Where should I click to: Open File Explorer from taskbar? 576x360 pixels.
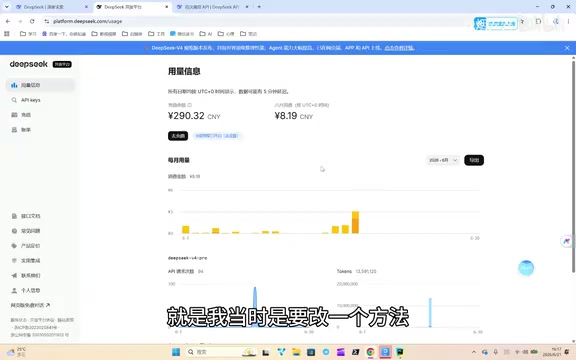296,352
